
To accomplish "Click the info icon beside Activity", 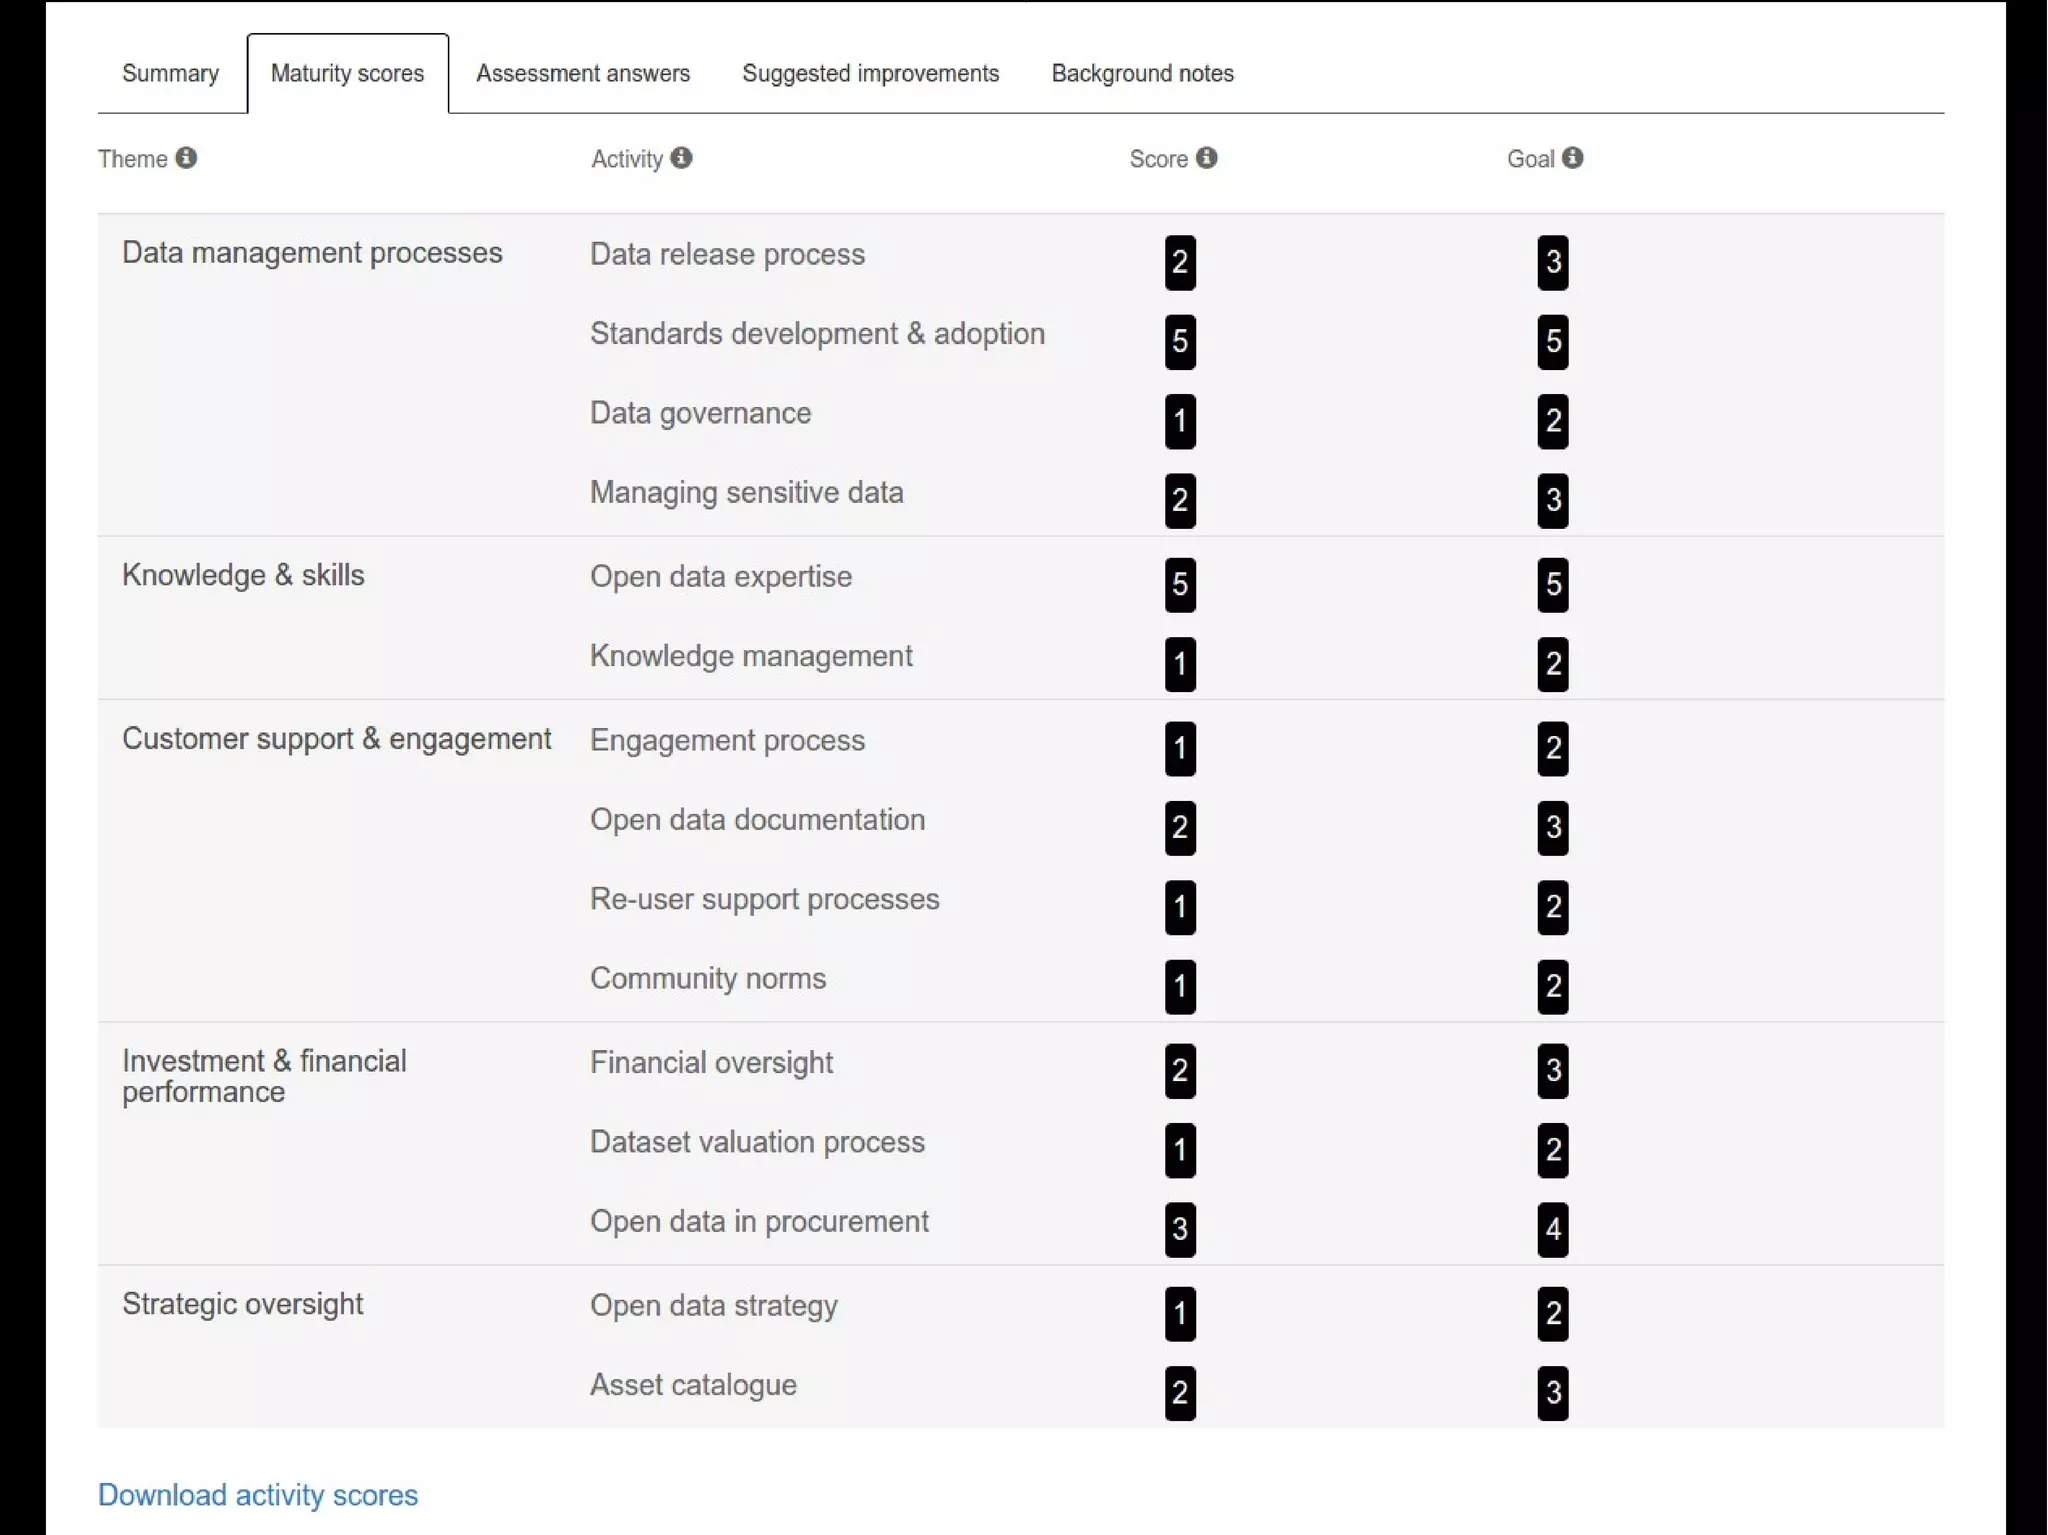I will (x=681, y=158).
